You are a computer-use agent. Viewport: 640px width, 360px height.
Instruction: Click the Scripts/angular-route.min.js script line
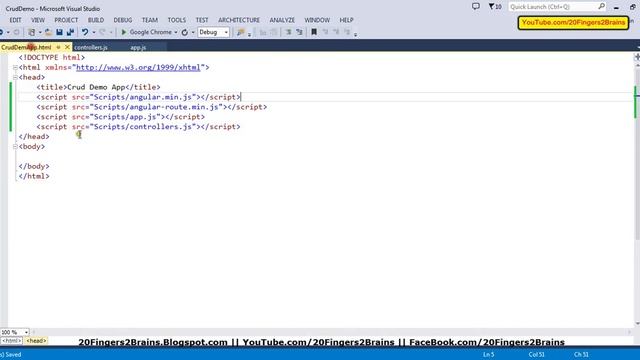click(x=151, y=107)
